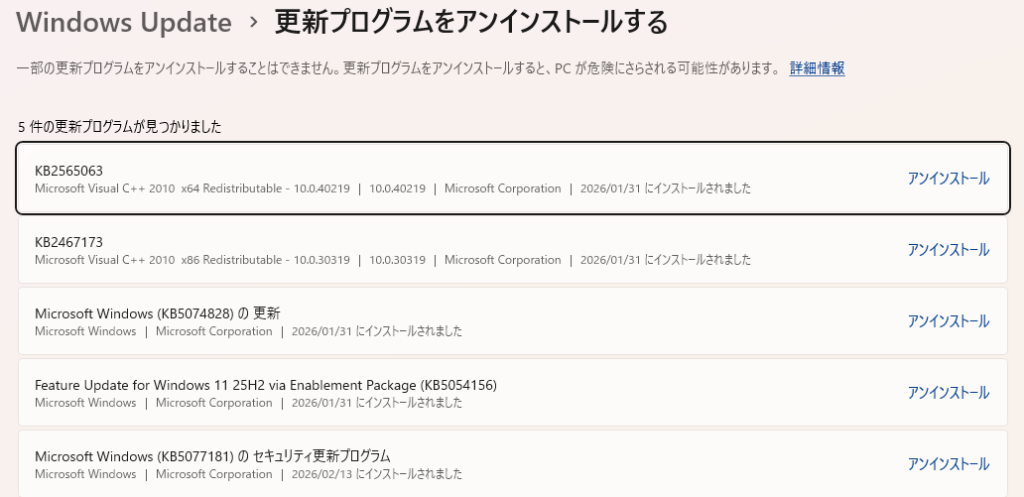Click the x64 Redistributable 10.0.40219 details line
The height and width of the screenshot is (497, 1024).
pos(392,189)
